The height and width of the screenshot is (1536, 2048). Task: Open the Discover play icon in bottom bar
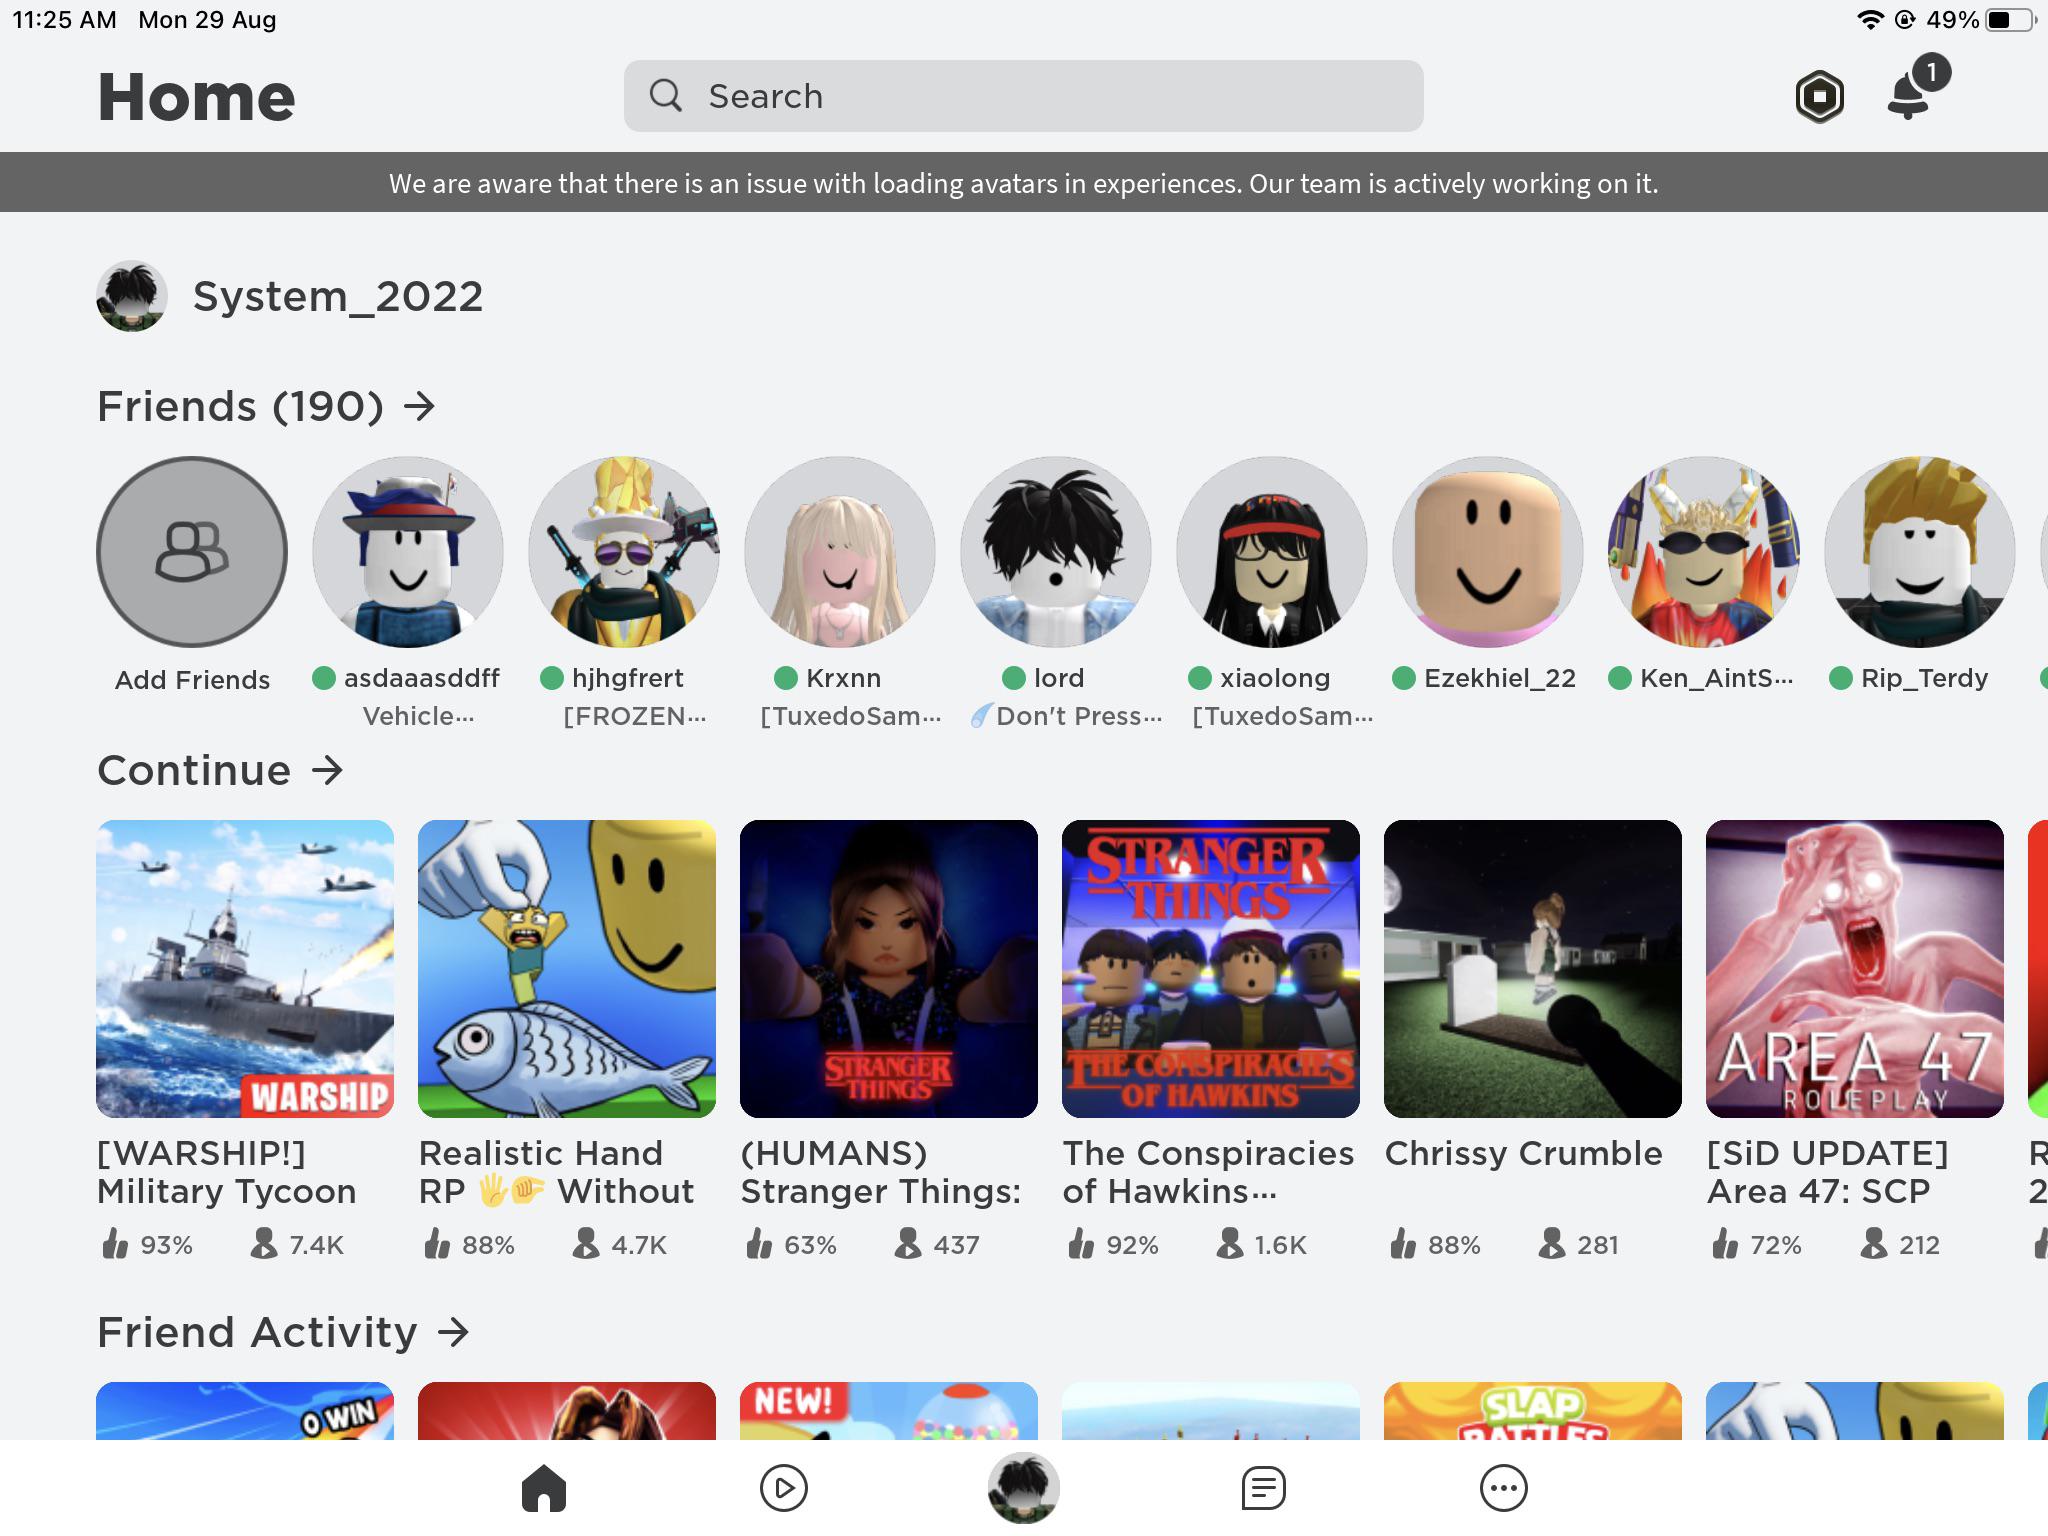tap(784, 1488)
